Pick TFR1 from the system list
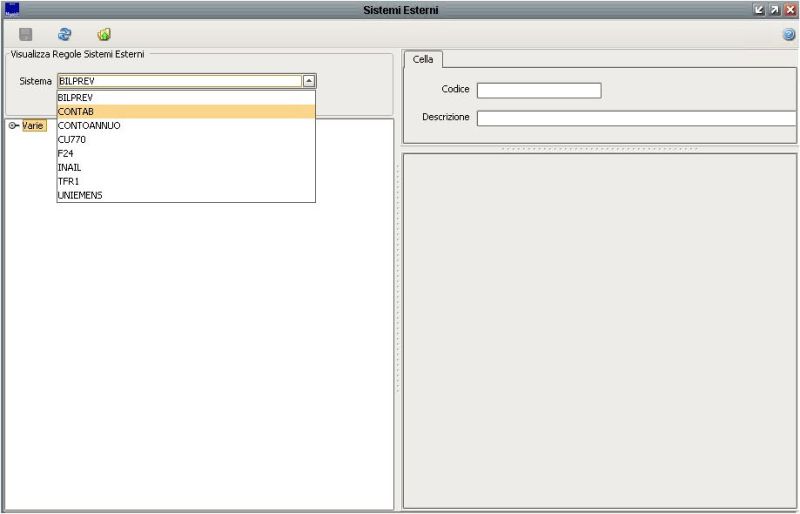The image size is (800, 514). [x=68, y=181]
